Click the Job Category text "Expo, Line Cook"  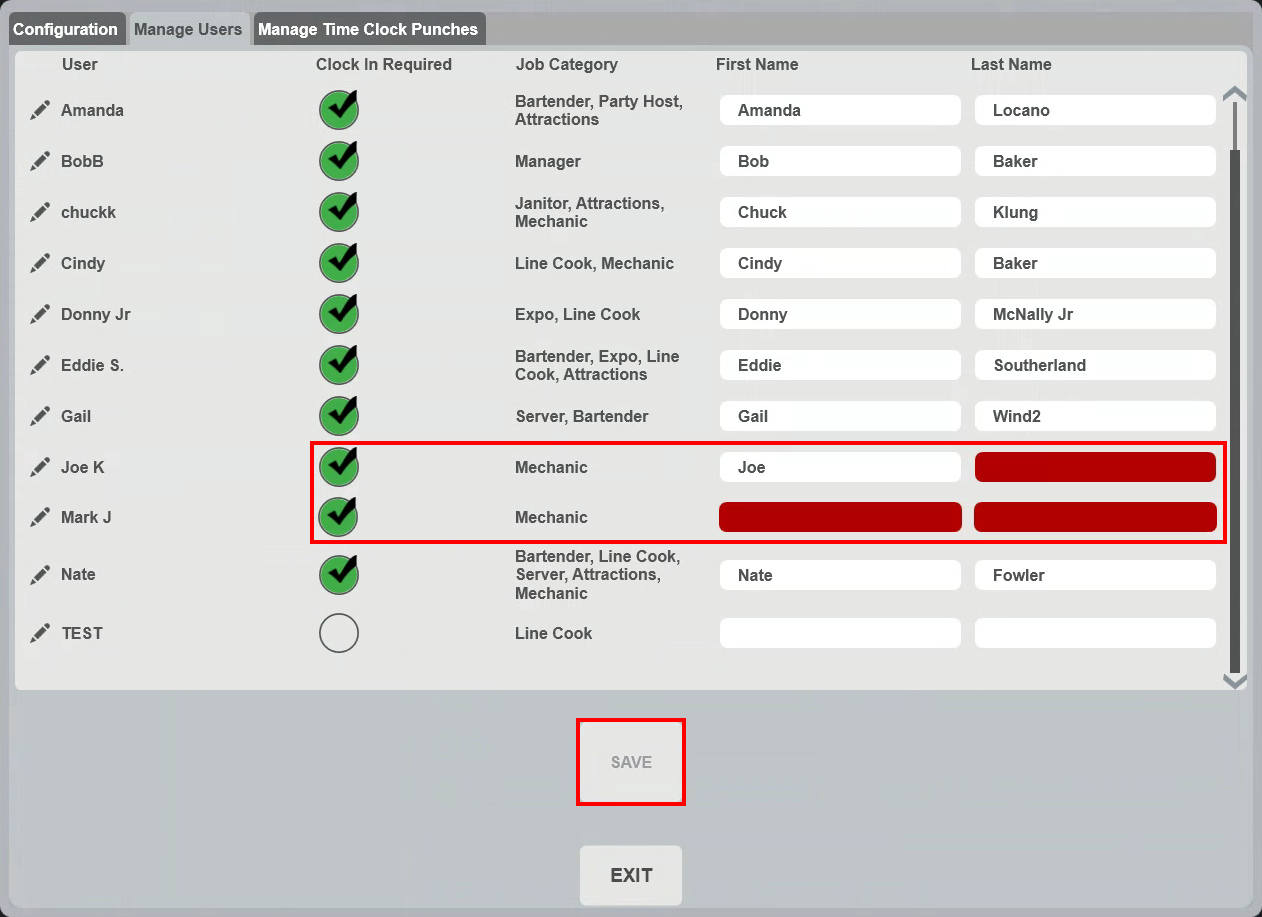578,314
